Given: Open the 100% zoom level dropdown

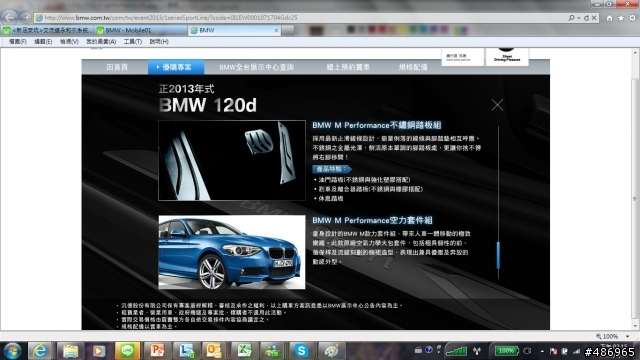Looking at the screenshot, I should 627,336.
